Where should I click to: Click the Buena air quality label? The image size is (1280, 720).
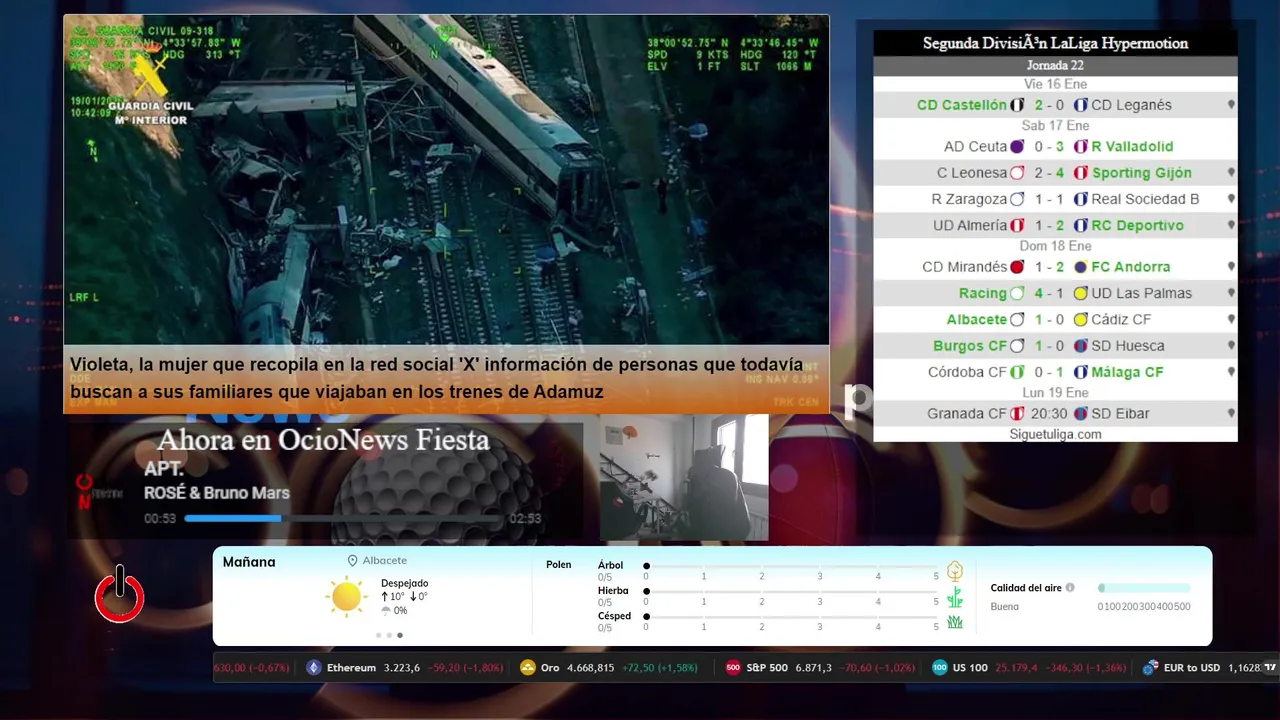coord(1004,607)
